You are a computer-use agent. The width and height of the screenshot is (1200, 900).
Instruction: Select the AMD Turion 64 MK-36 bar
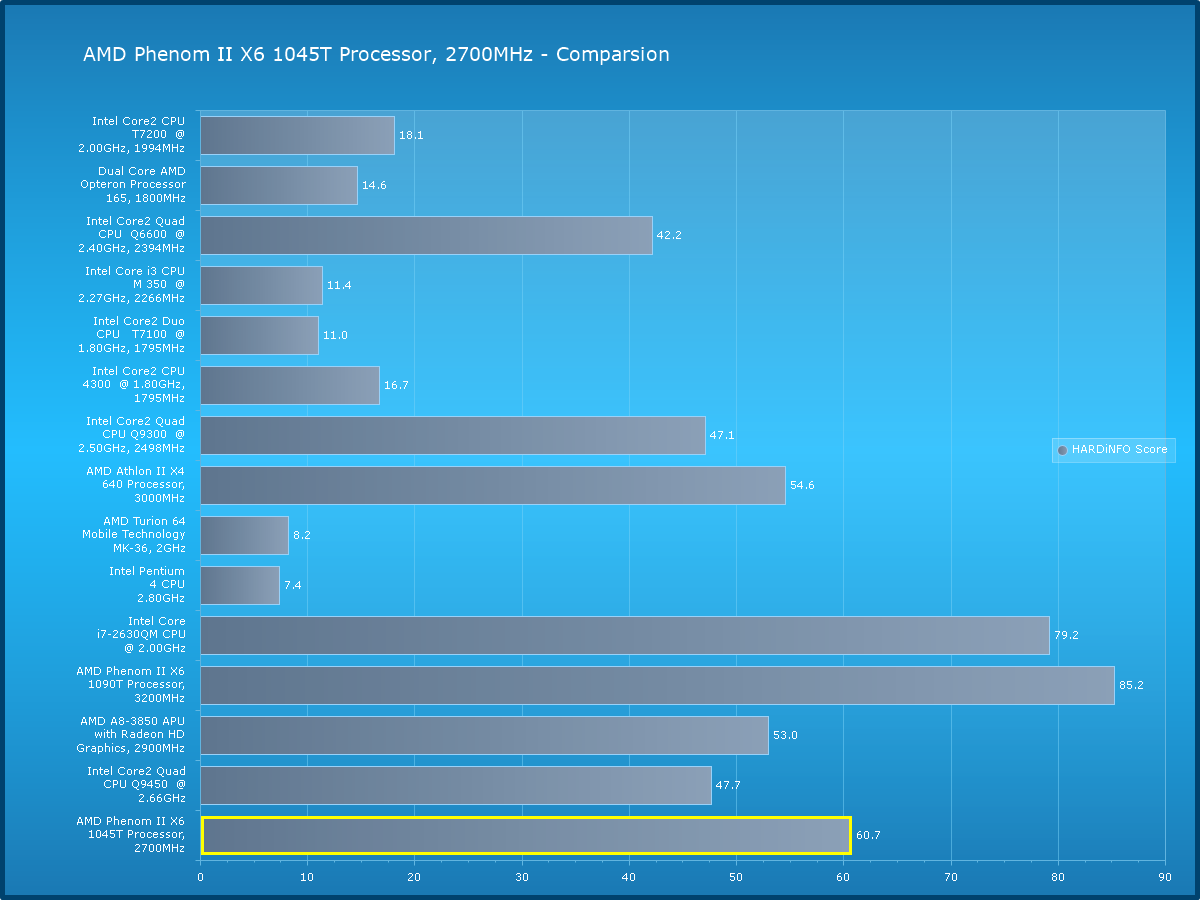[x=244, y=535]
